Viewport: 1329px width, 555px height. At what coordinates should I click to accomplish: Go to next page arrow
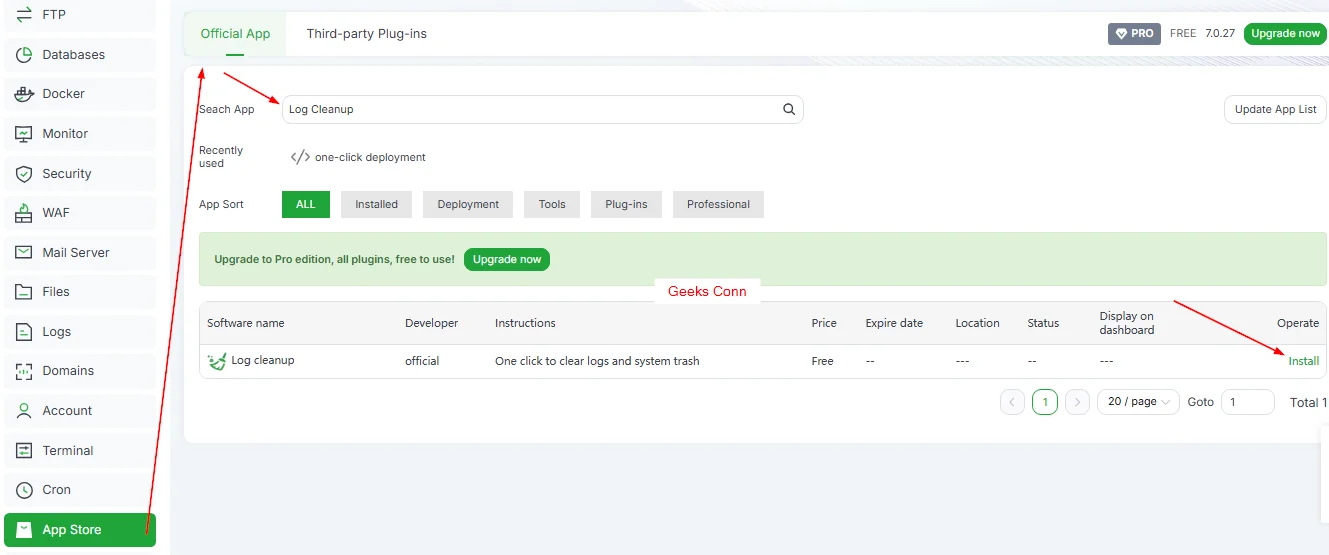(x=1077, y=402)
